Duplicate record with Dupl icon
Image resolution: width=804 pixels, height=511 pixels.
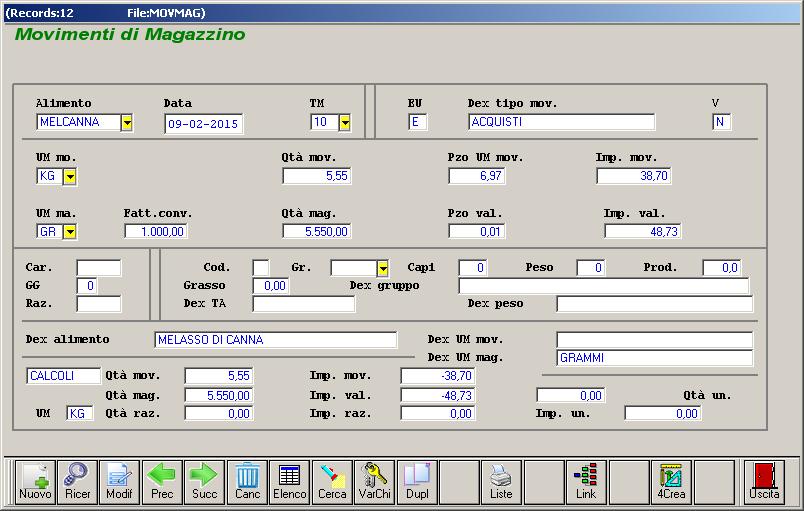(417, 482)
